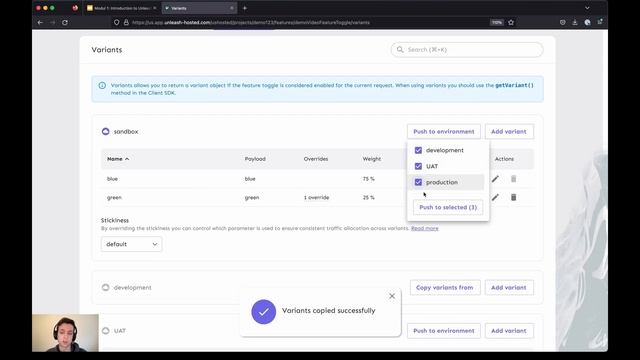Viewport: 640px width, 360px height.
Task: Click the 'blue' variant name
Action: (112, 179)
